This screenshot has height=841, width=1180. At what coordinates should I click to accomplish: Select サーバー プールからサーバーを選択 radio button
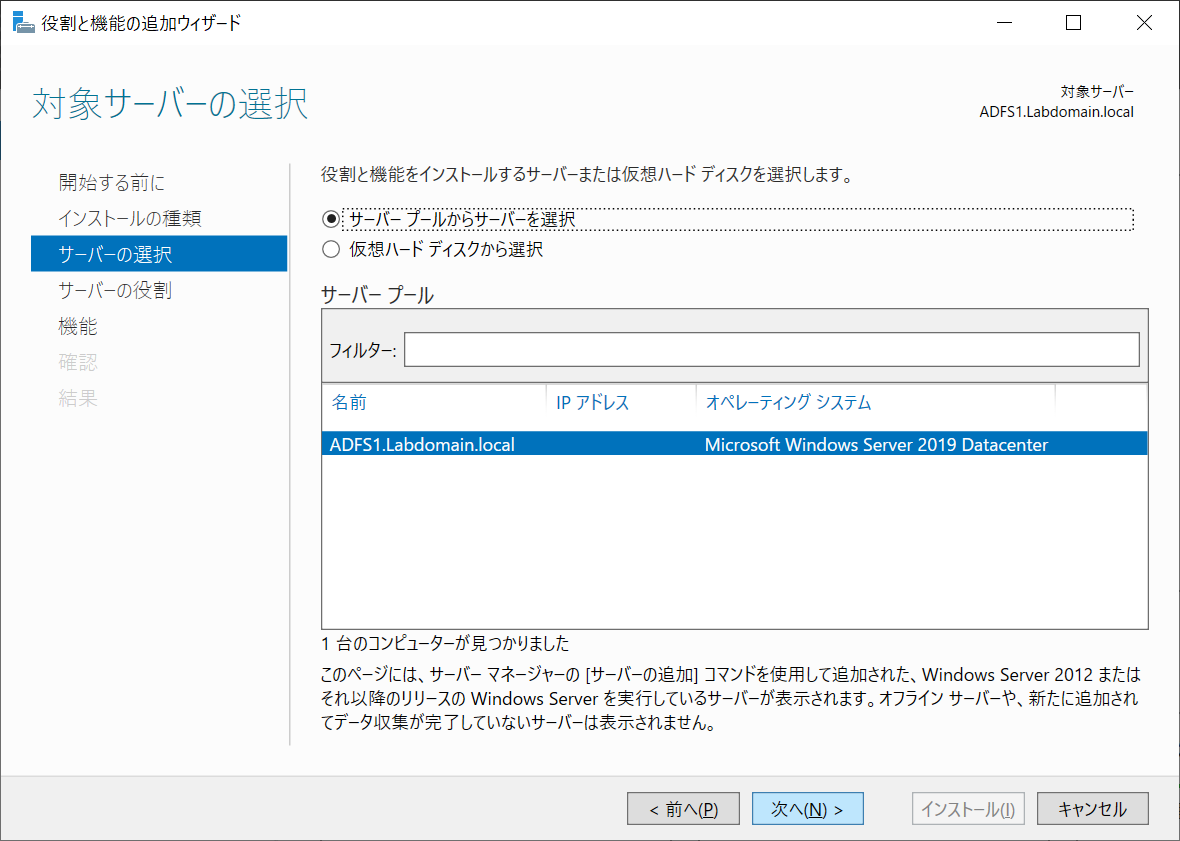[x=330, y=219]
